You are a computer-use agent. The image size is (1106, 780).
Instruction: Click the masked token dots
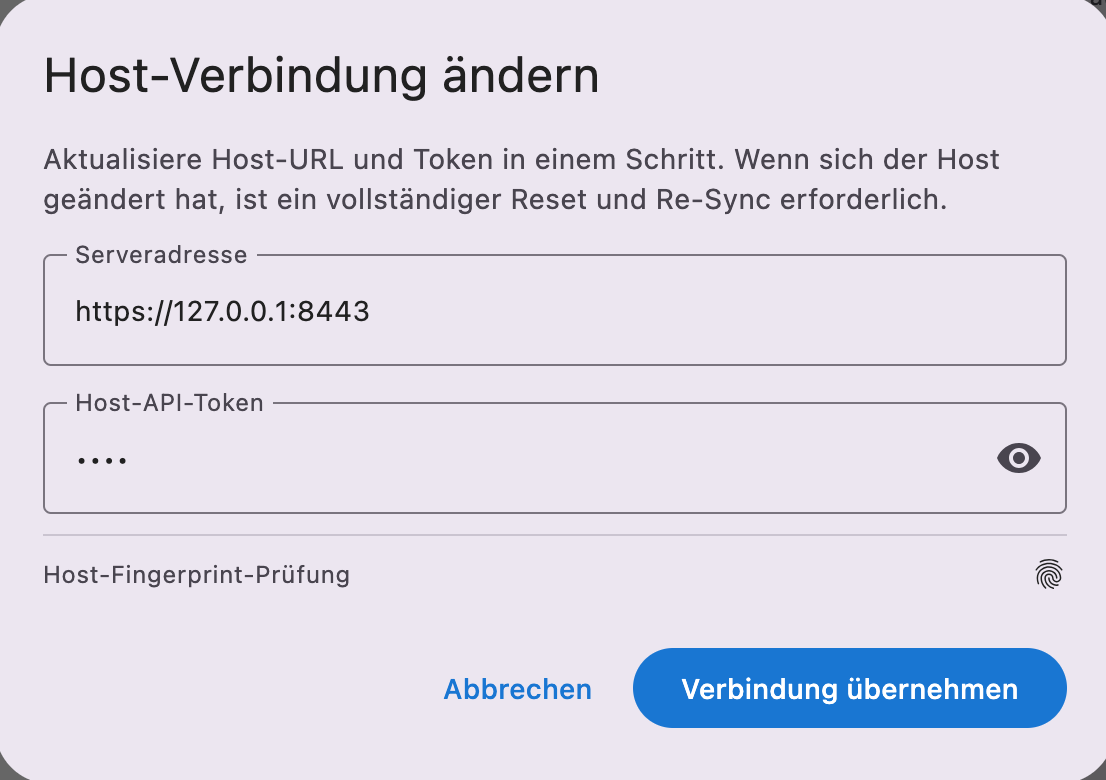pos(101,458)
